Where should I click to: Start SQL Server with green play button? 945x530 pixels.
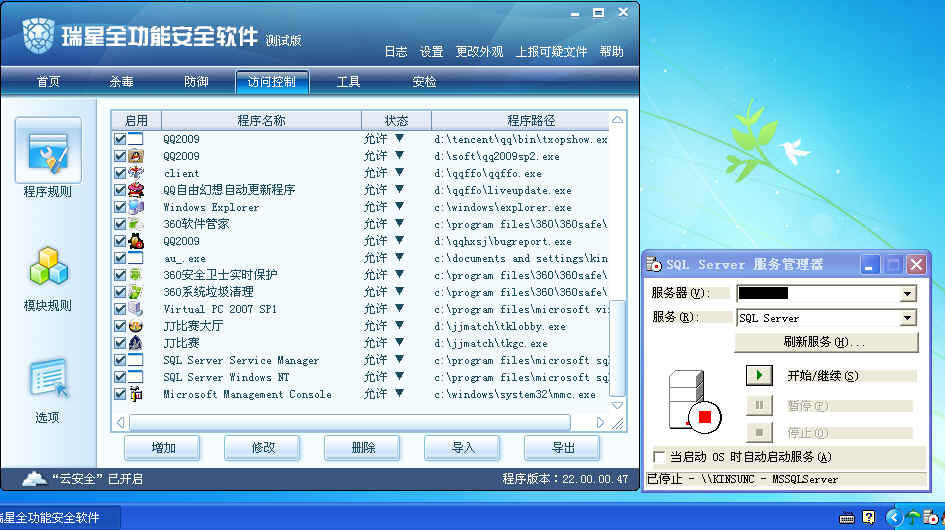[759, 375]
